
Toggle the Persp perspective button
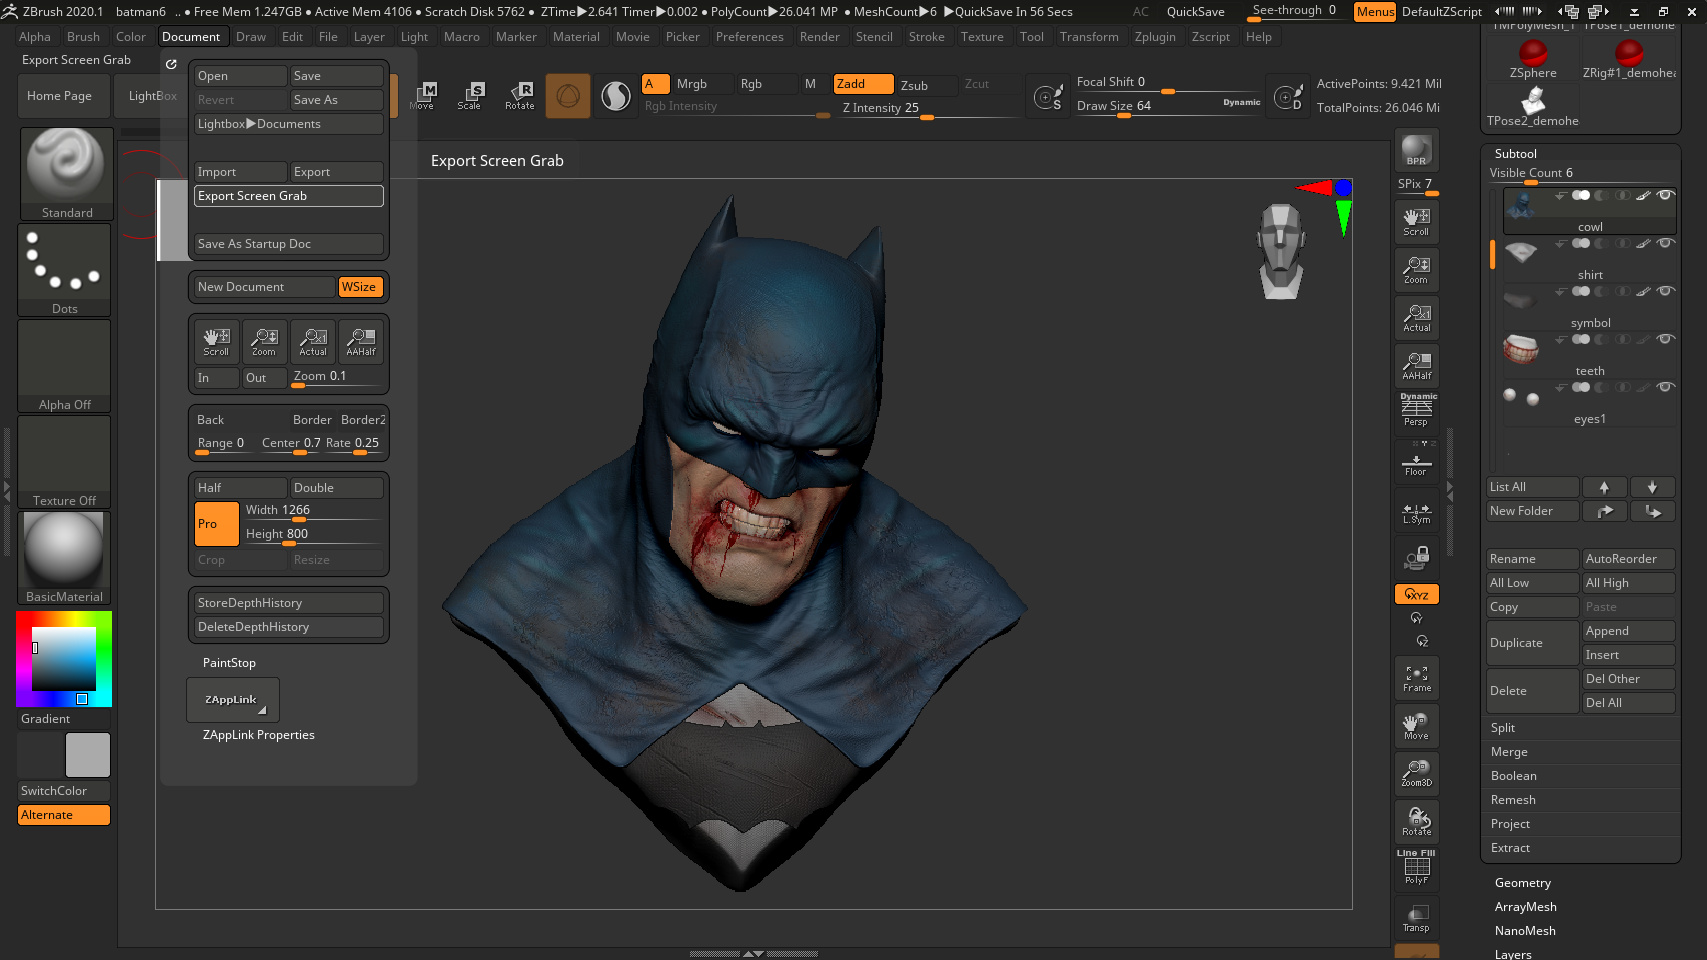click(1416, 411)
